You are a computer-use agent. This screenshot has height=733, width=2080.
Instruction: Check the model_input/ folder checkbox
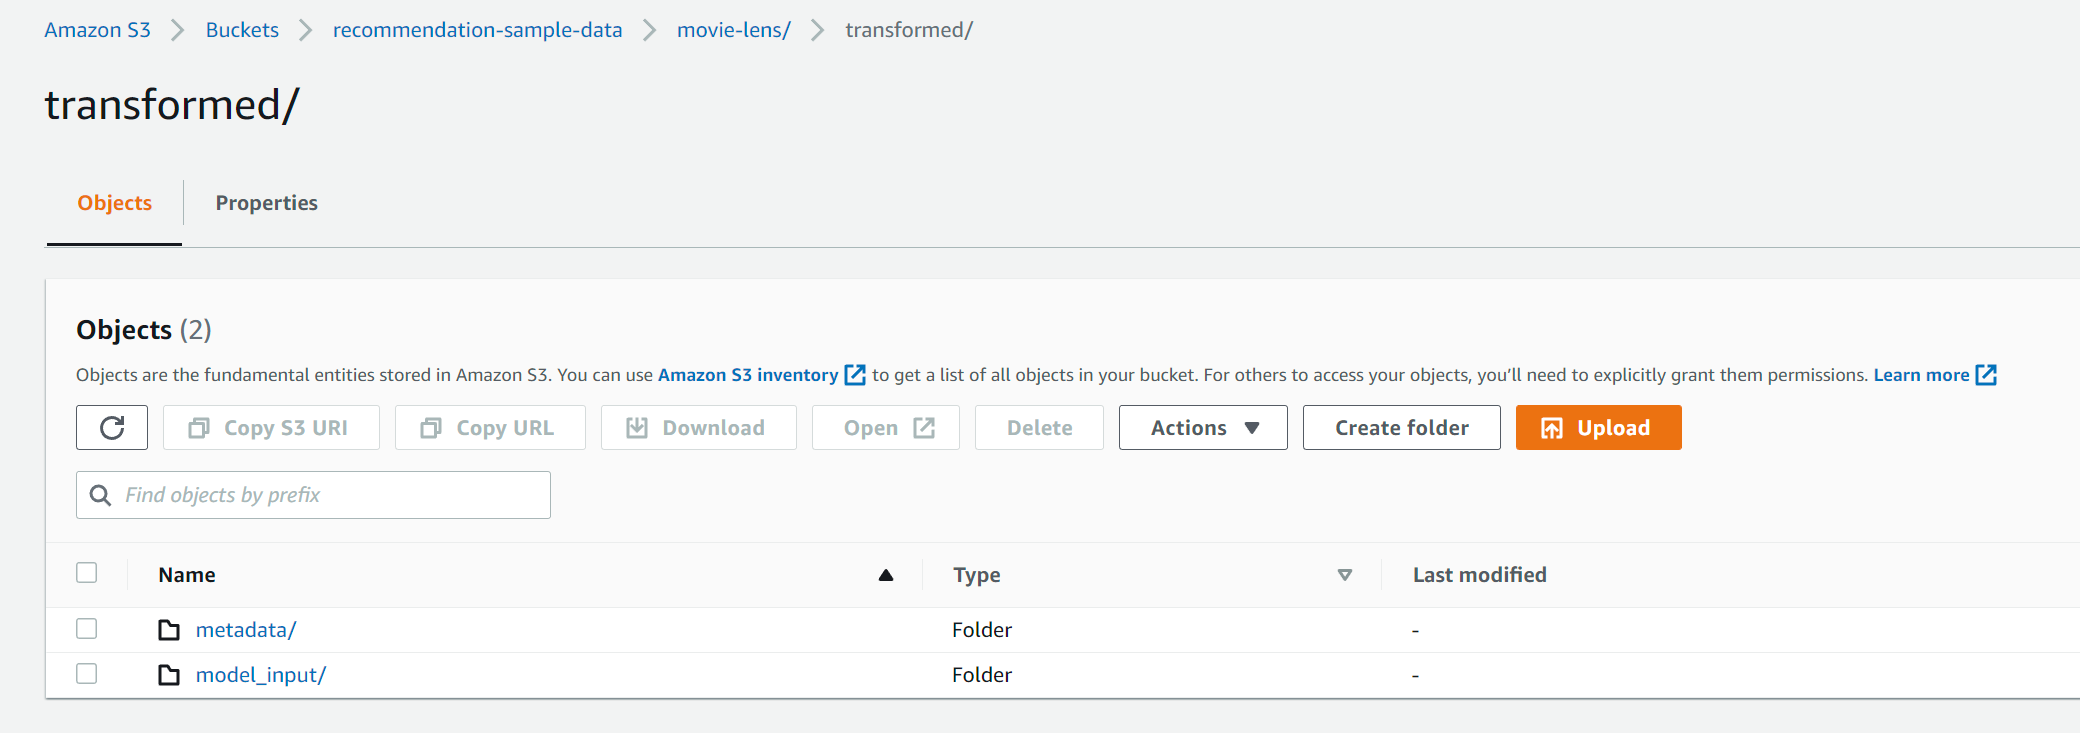87,674
